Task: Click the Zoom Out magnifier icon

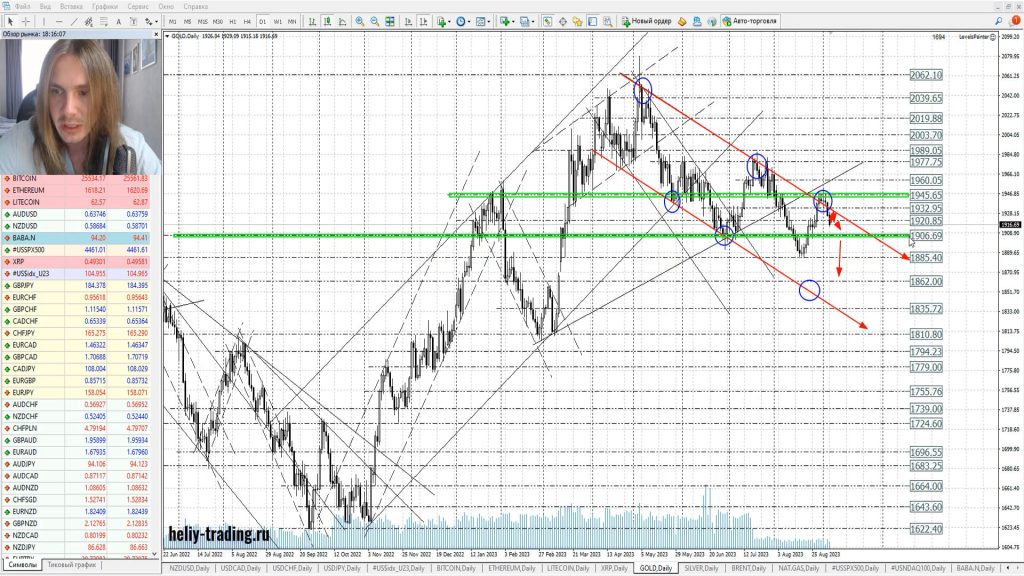Action: [x=375, y=21]
